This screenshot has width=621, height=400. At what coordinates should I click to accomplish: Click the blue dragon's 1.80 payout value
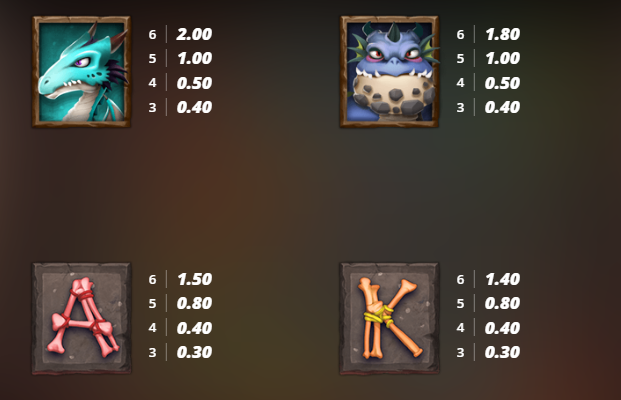coord(503,34)
